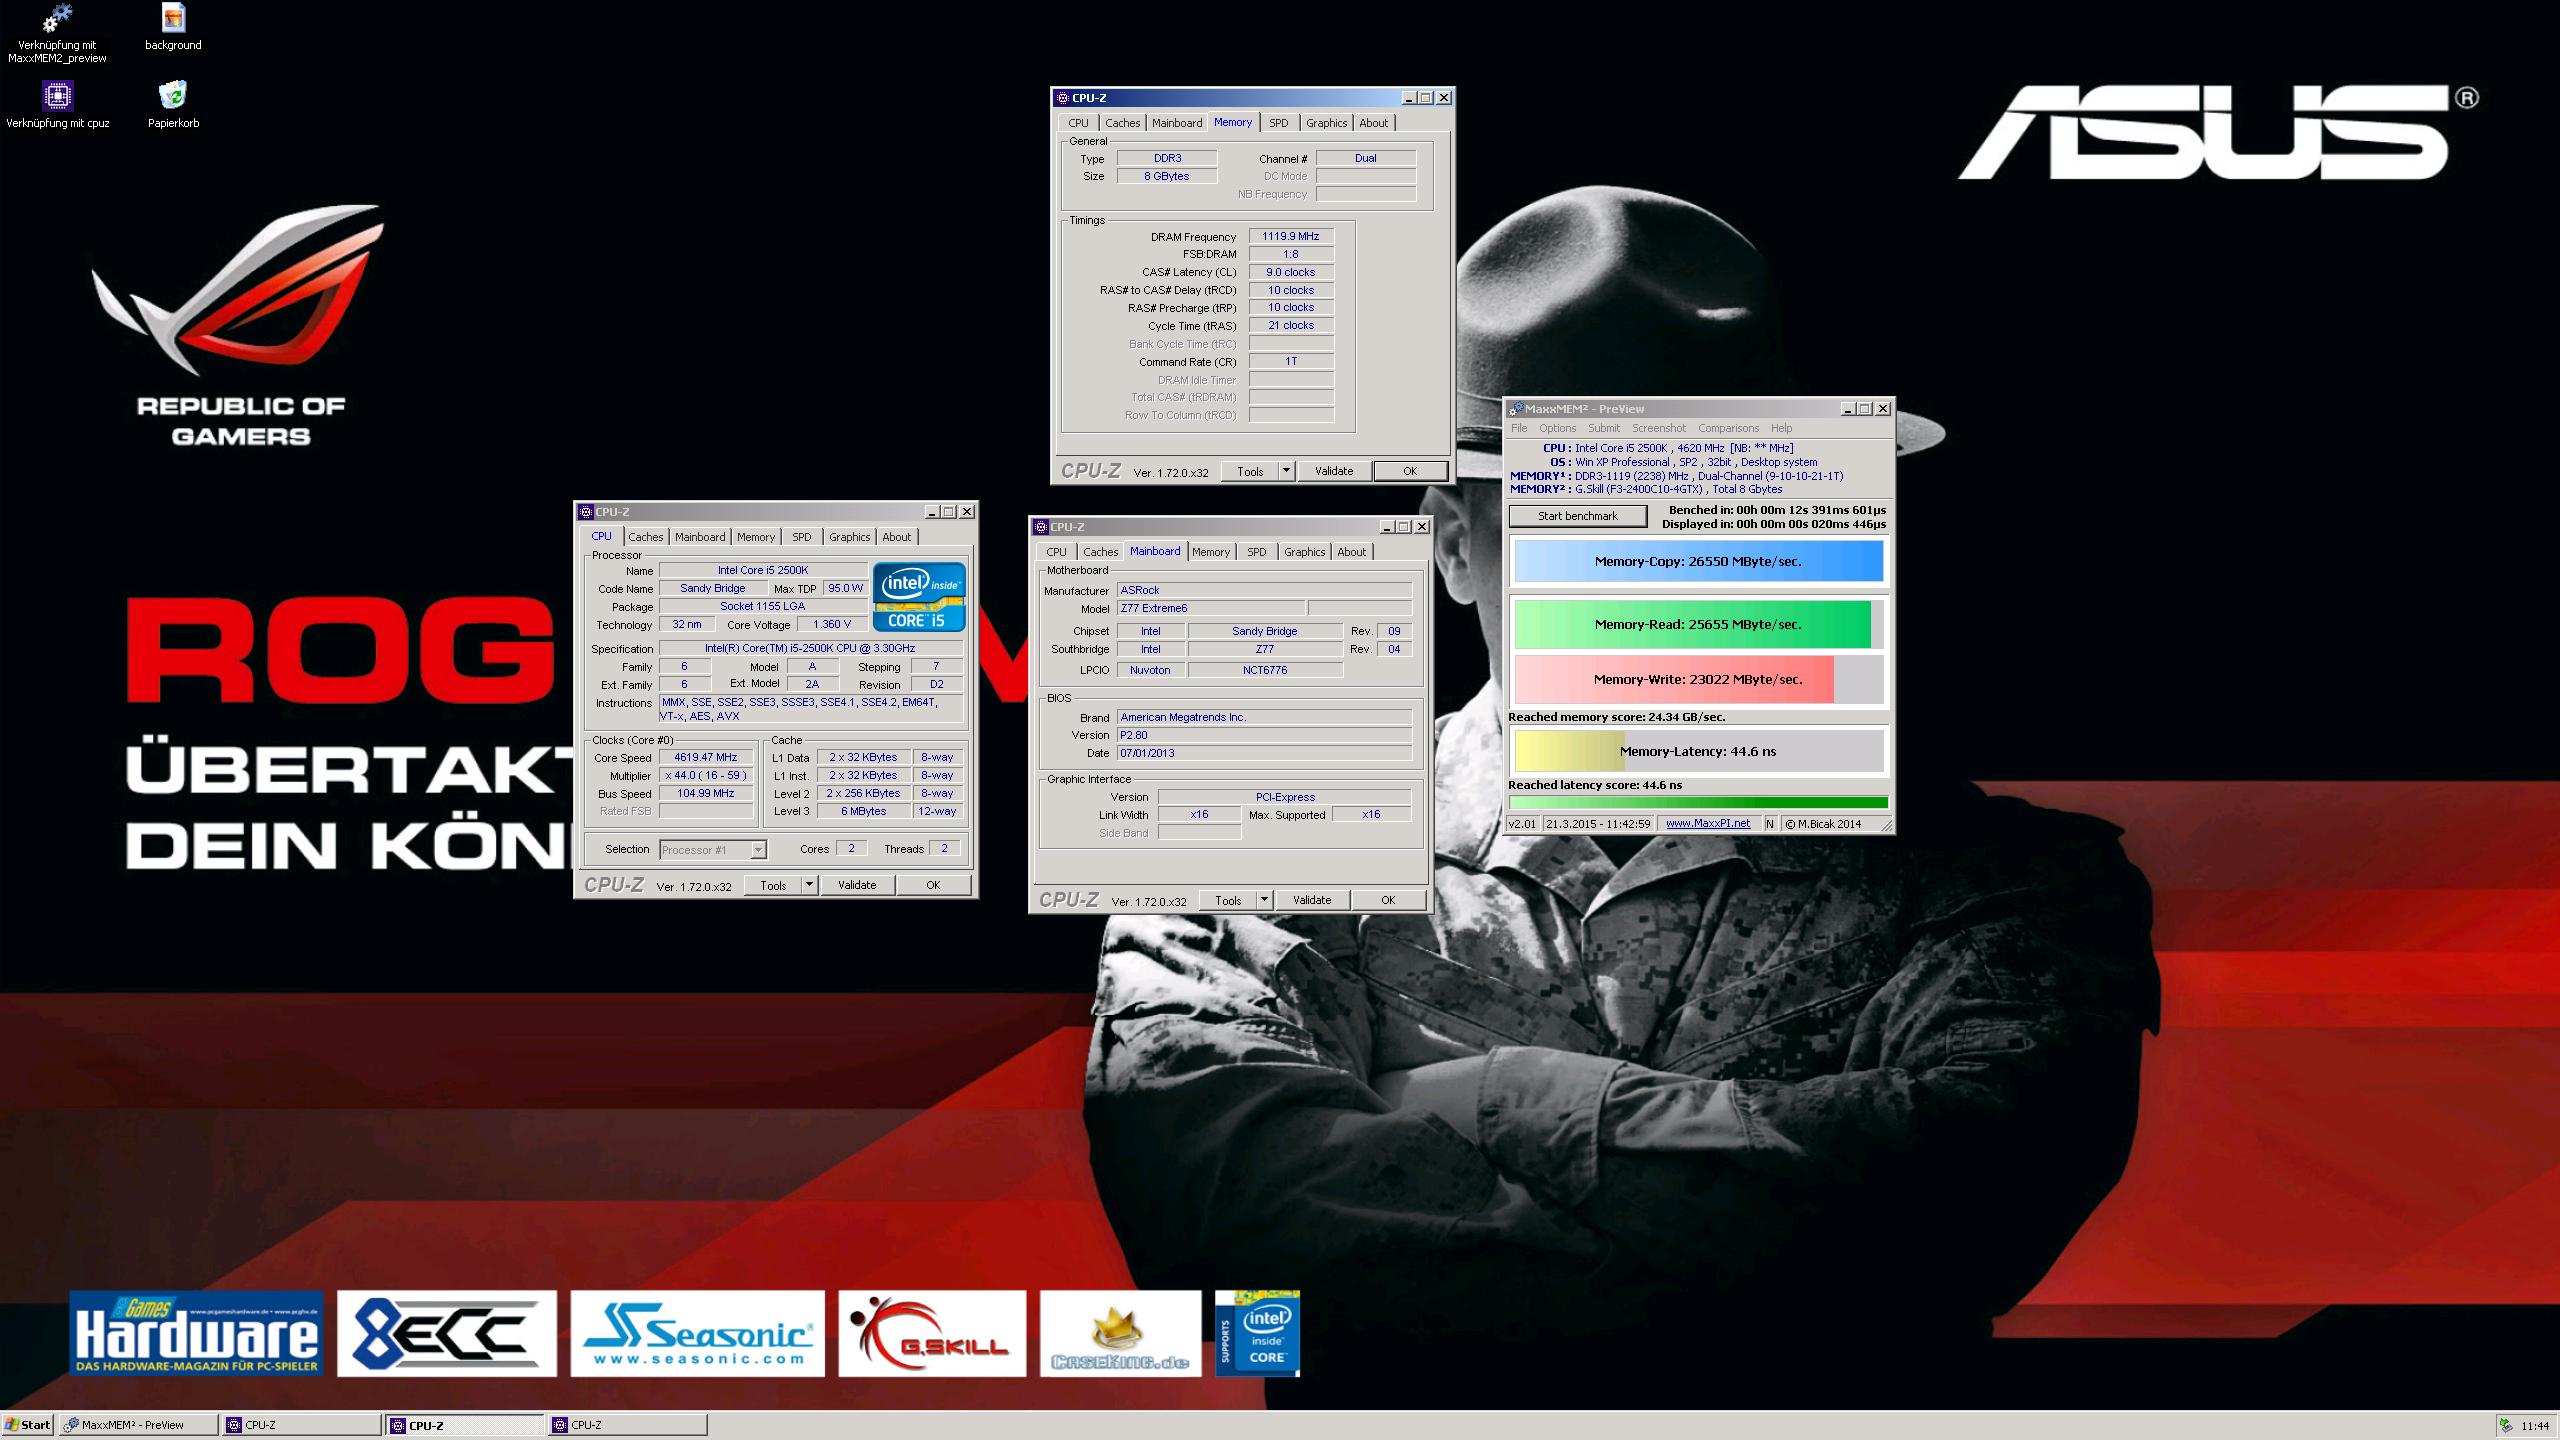Select the Papierkorb recycle bin icon
Screen dimensions: 2560x1440
173,96
